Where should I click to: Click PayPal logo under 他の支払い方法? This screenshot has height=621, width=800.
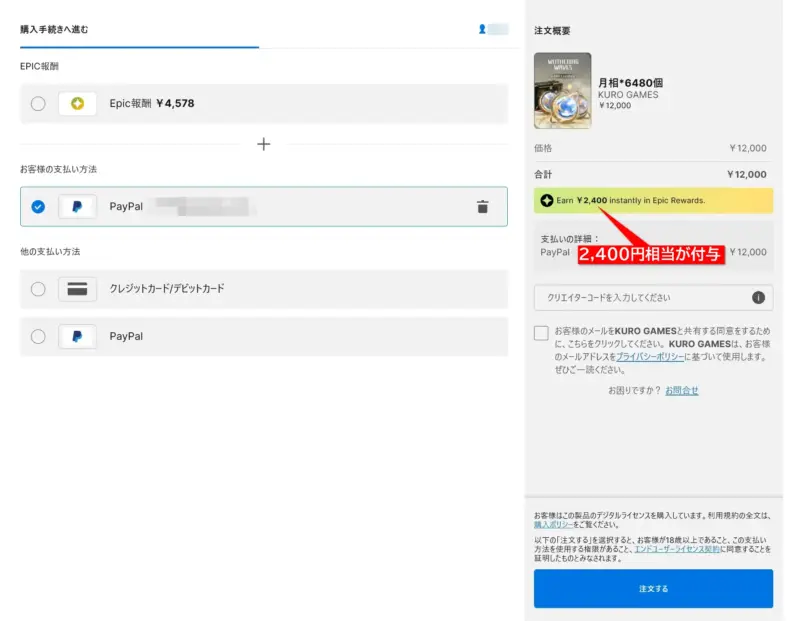pos(77,337)
